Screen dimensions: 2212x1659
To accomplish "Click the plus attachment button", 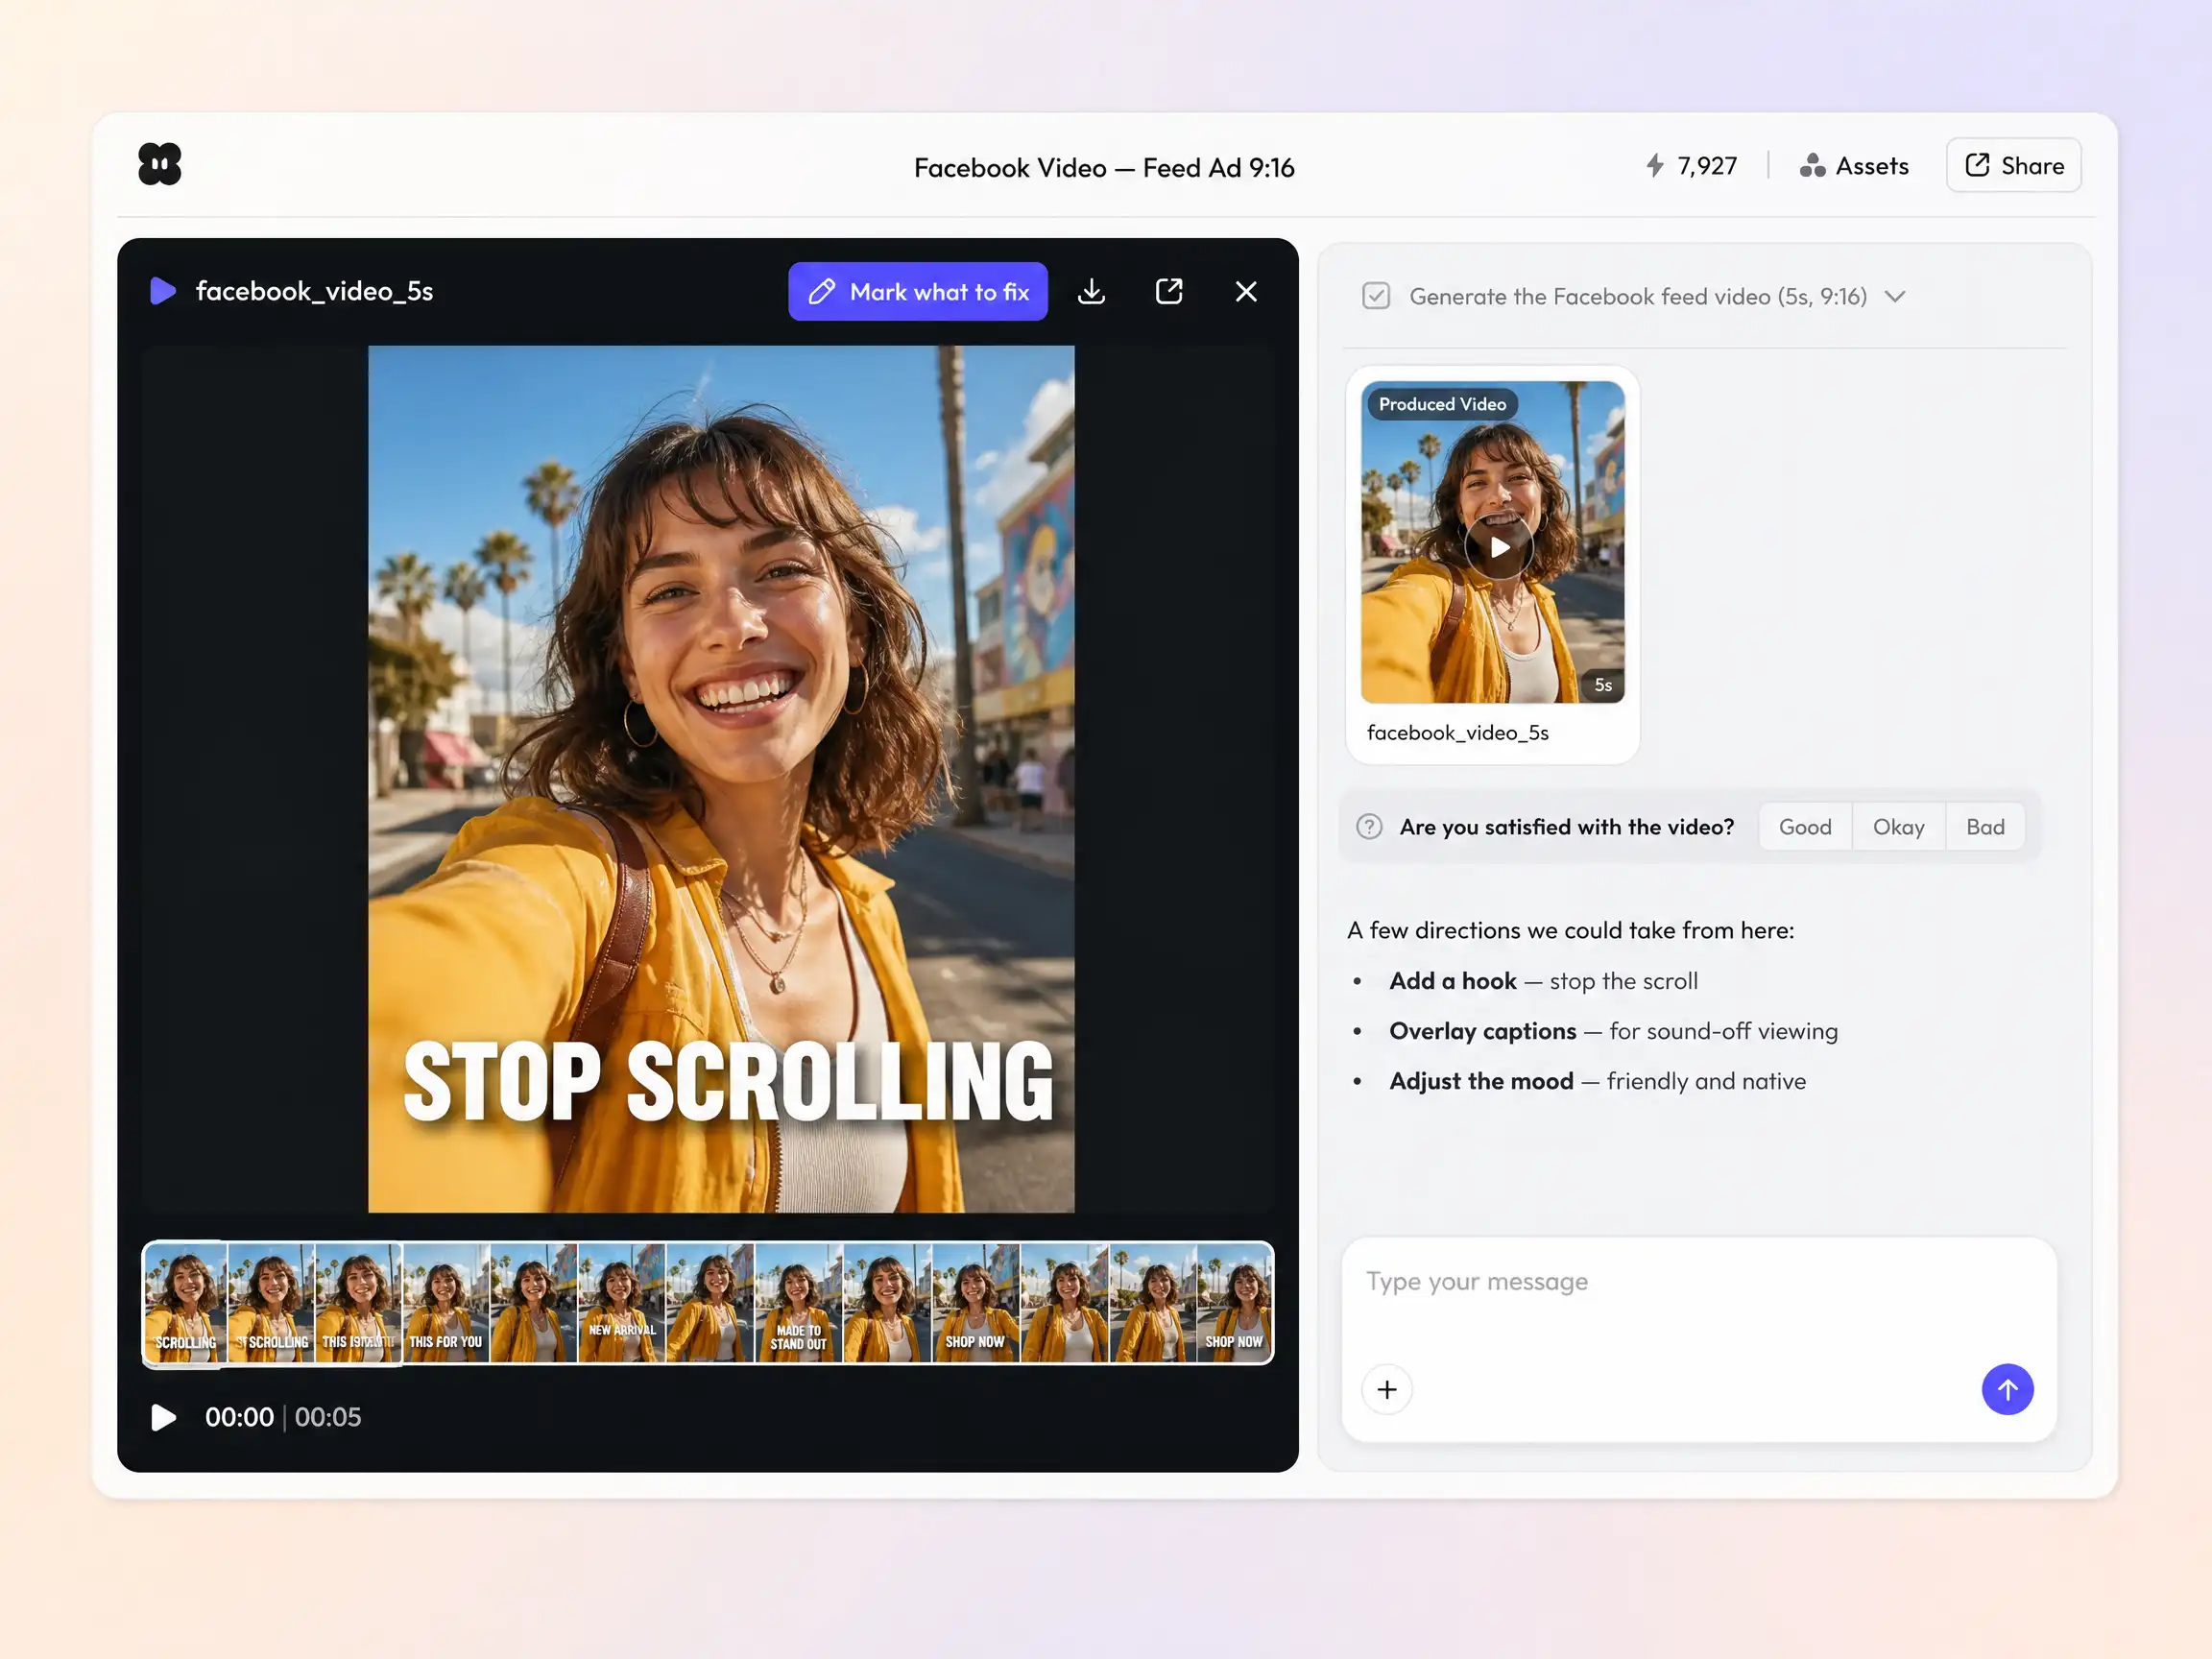I will click(x=1386, y=1389).
